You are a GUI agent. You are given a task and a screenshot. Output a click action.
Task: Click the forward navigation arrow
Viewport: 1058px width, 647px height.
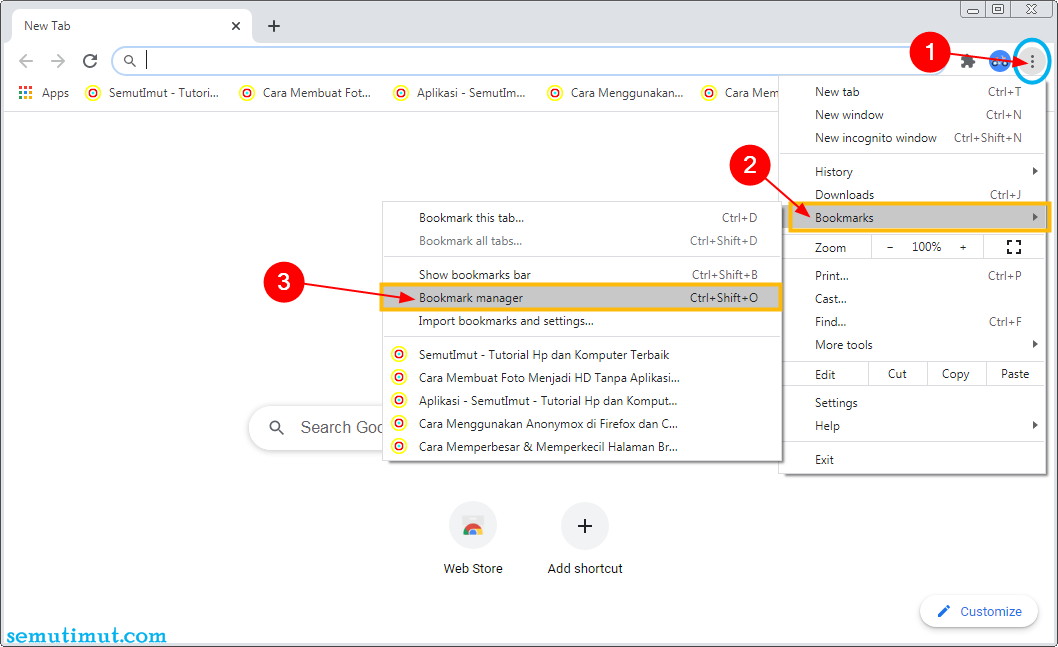click(58, 60)
